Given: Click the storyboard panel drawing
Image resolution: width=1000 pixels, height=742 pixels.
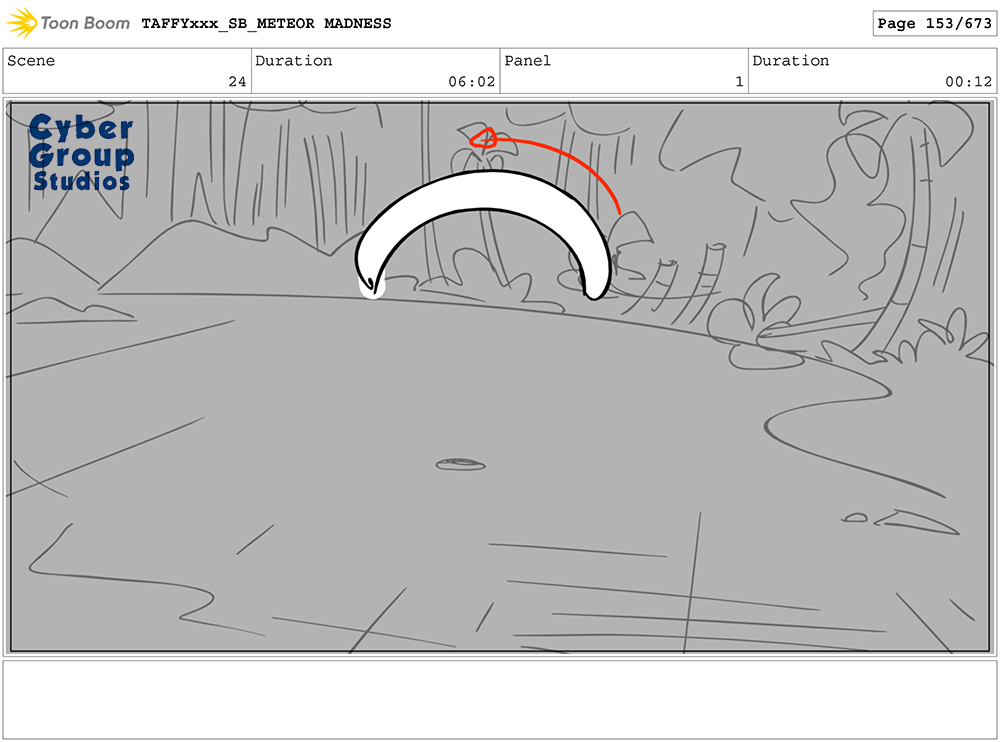Looking at the screenshot, I should [x=500, y=376].
